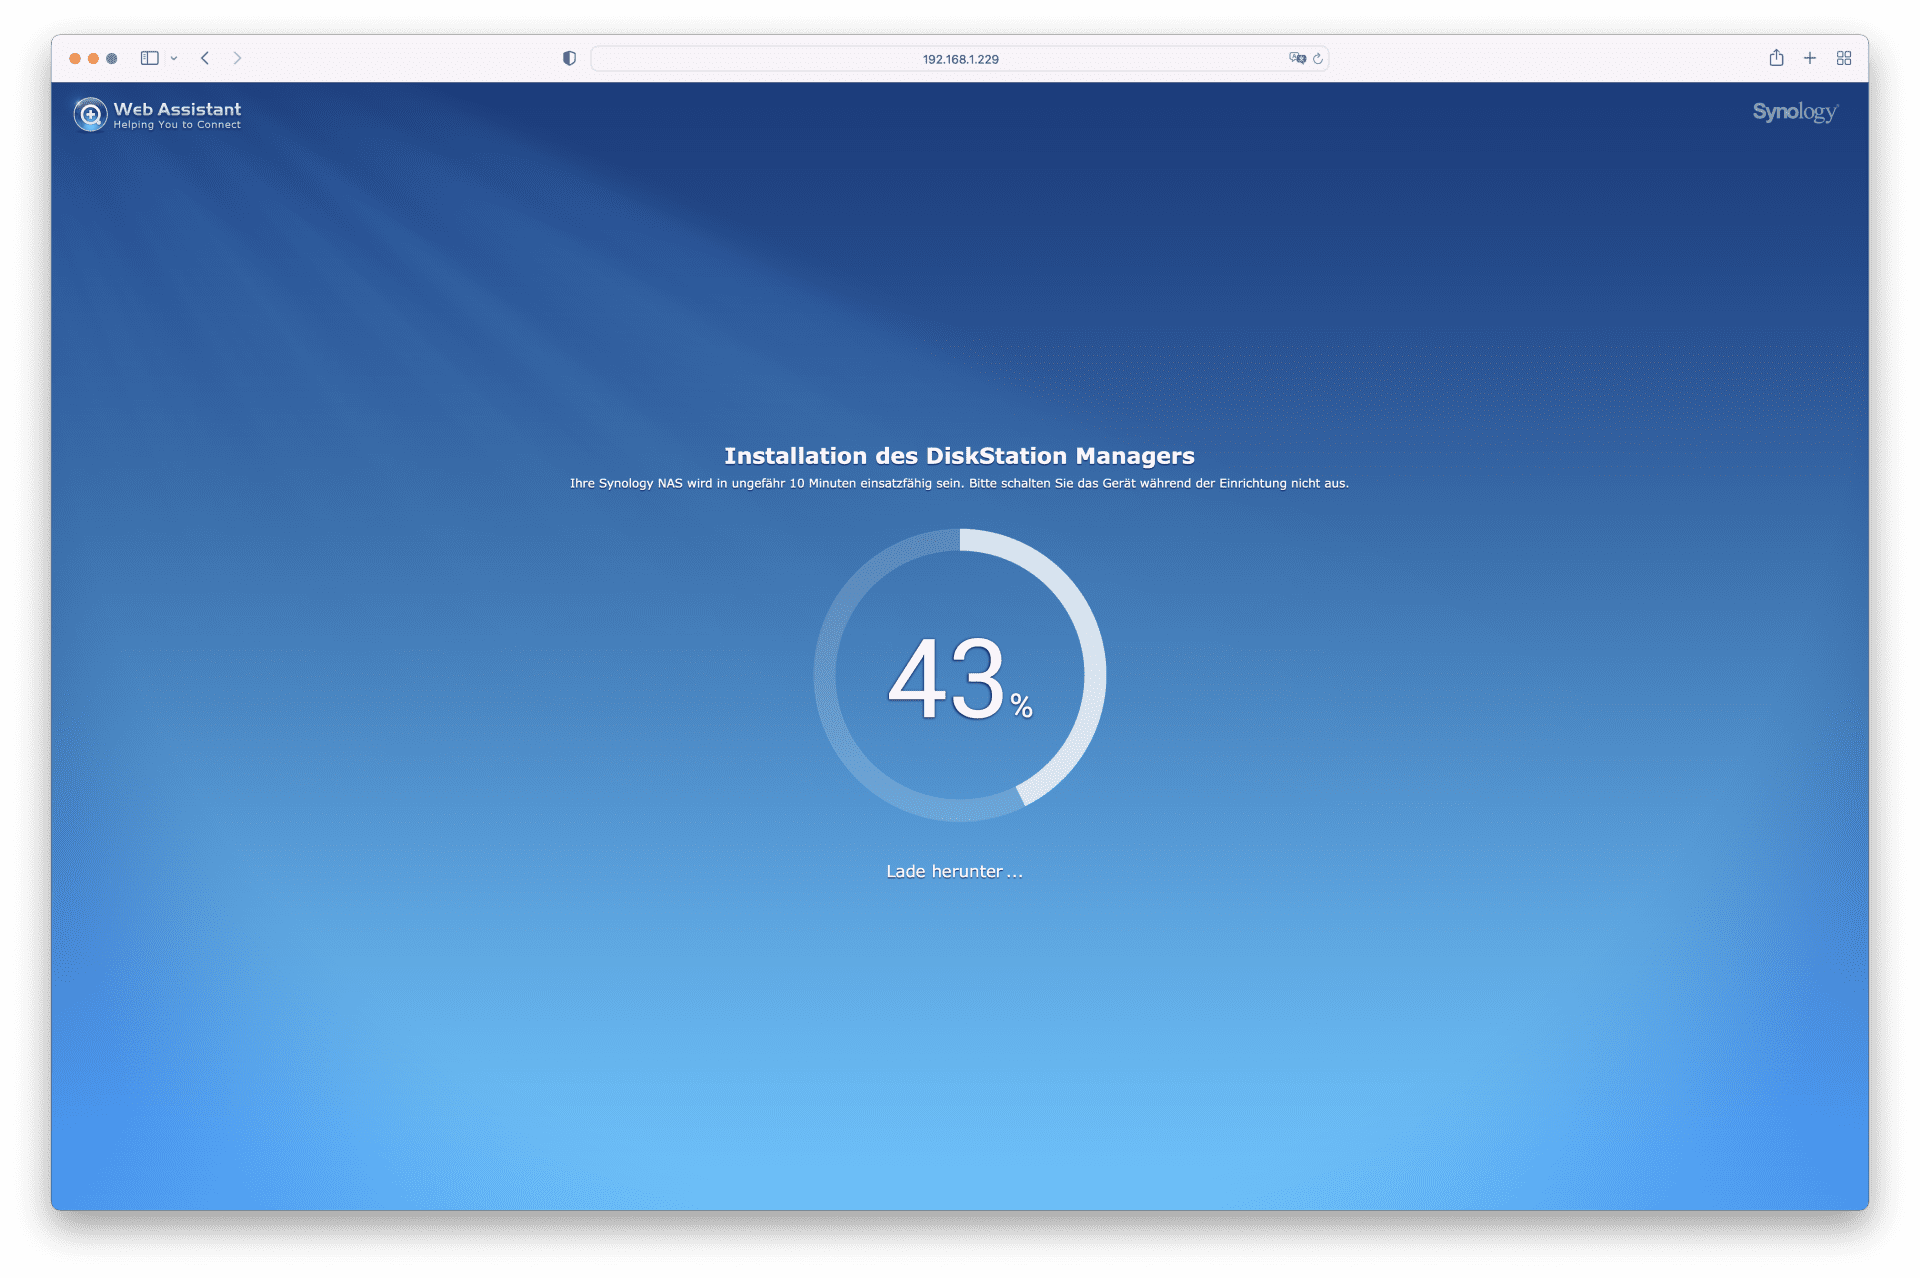Click the 'Lade herunter ...' status text

click(x=954, y=871)
